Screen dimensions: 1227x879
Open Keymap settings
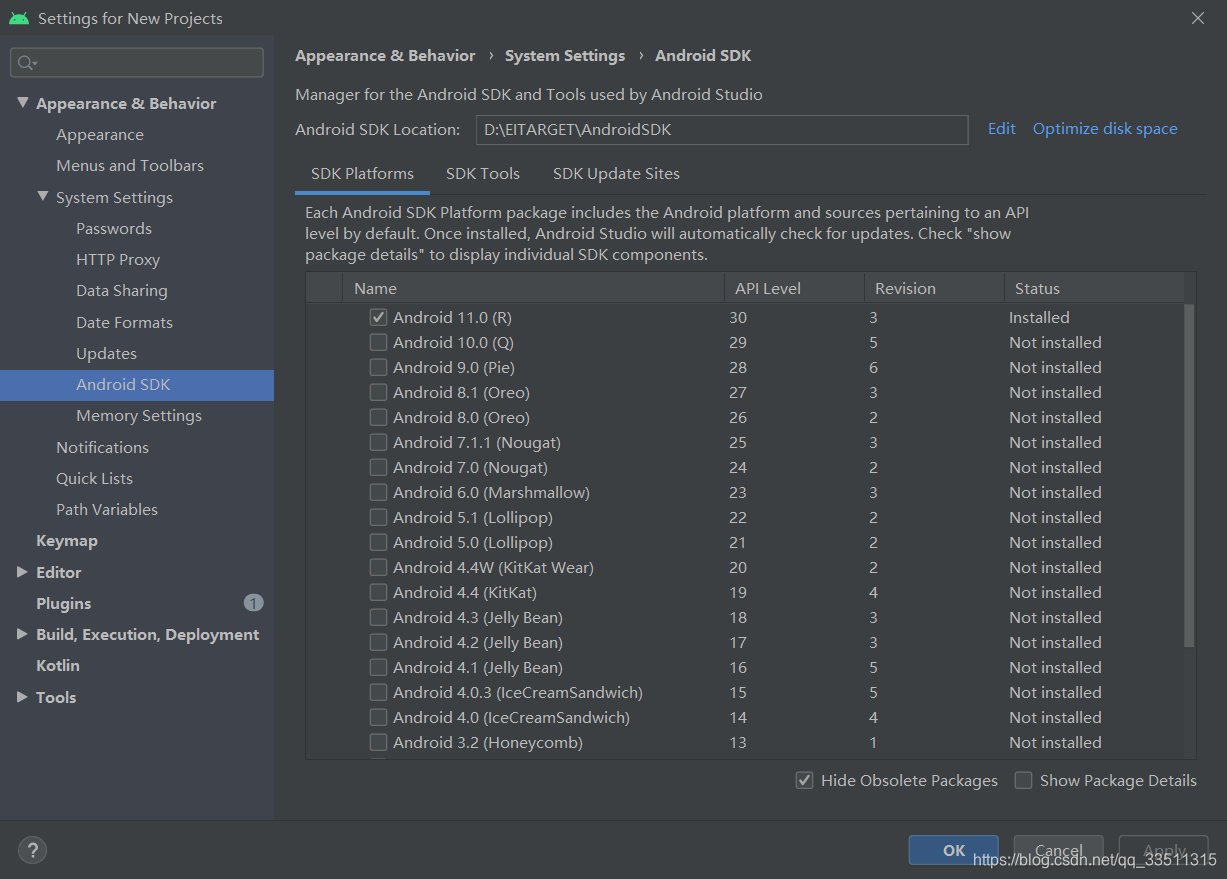(x=67, y=541)
